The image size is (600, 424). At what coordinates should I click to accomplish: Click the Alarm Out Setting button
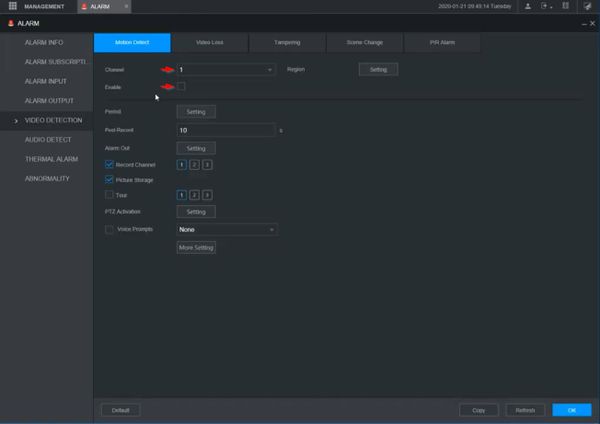(196, 148)
